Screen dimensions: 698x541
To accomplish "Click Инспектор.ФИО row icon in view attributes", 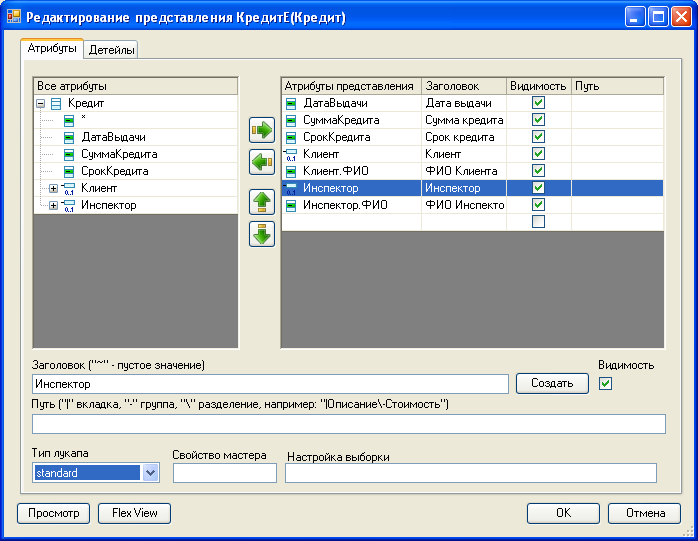I will pyautogui.click(x=291, y=205).
